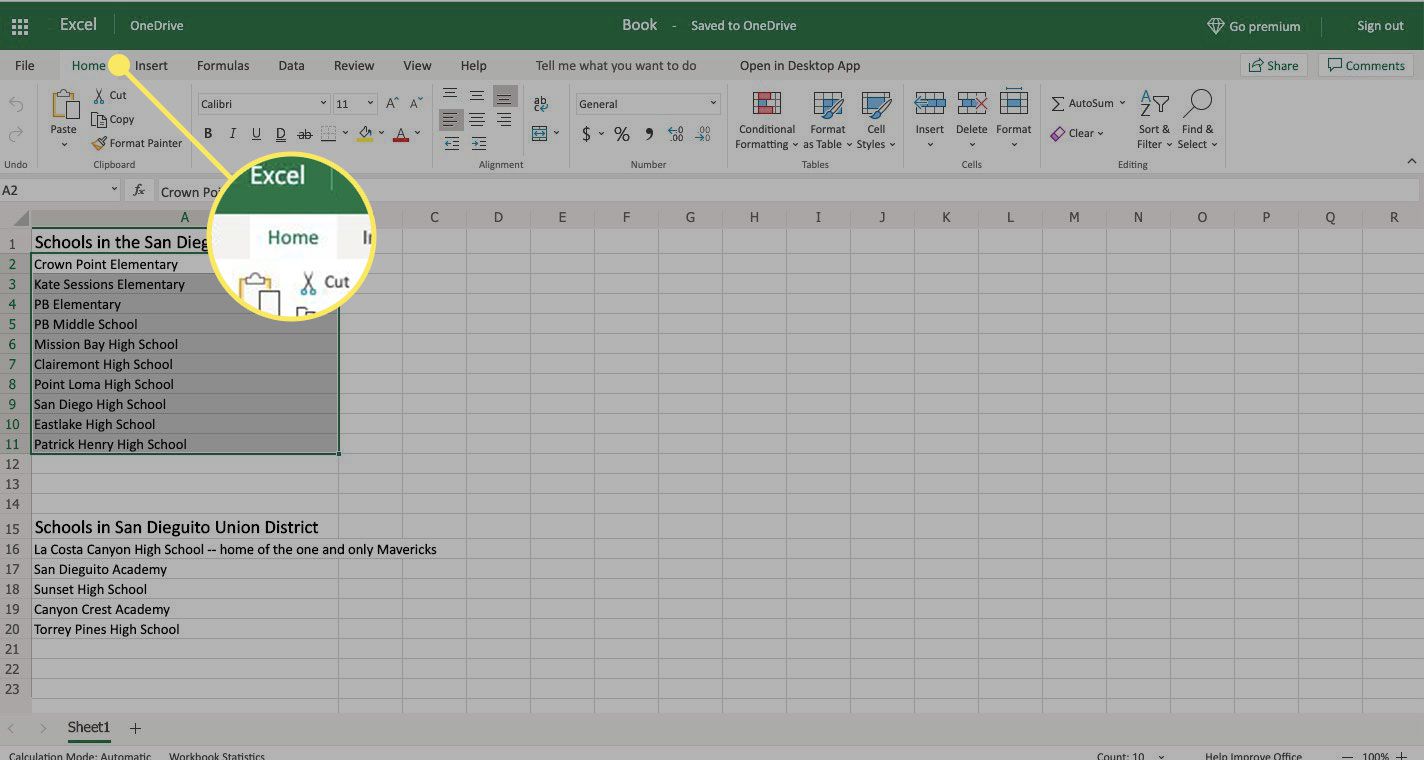Switch to the Formulas tab
The width and height of the screenshot is (1424, 760).
pyautogui.click(x=223, y=66)
